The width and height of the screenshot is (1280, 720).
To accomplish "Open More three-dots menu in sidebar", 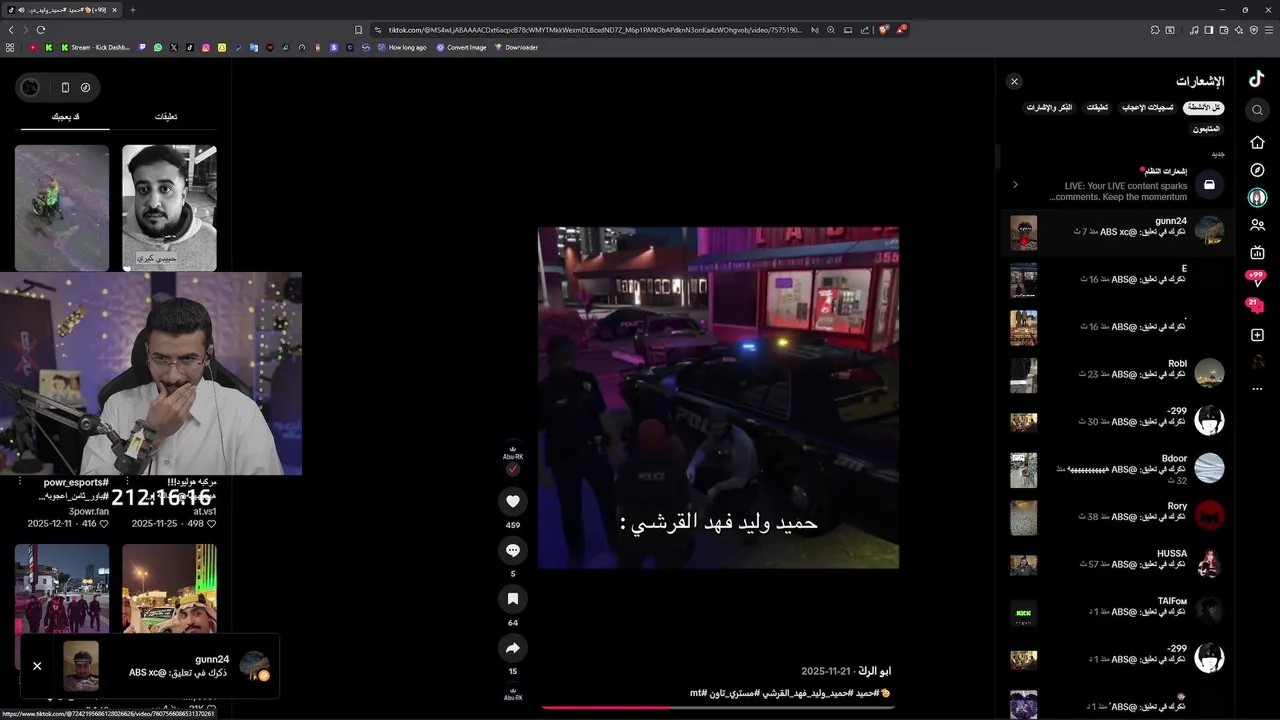I will coord(1258,389).
